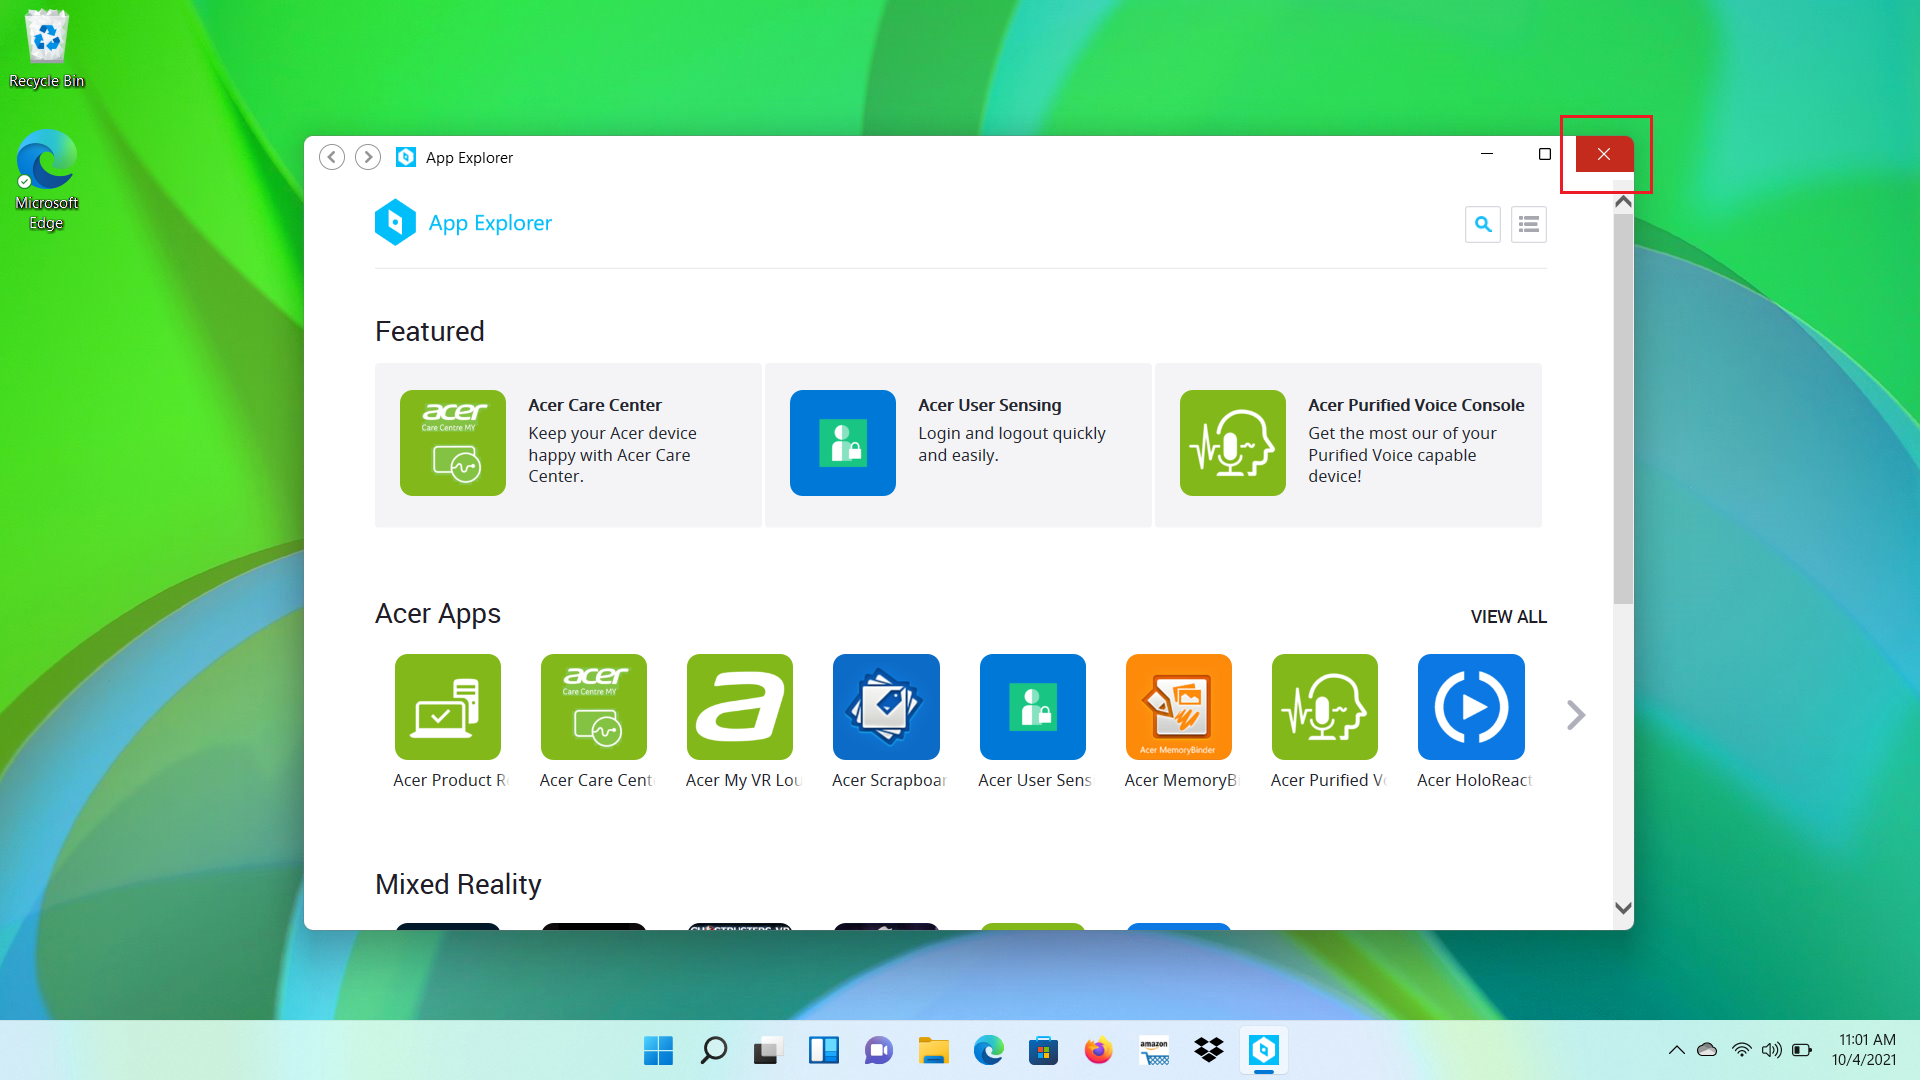The image size is (1920, 1080).
Task: Open Dropbox from the taskbar
Action: coord(1209,1050)
